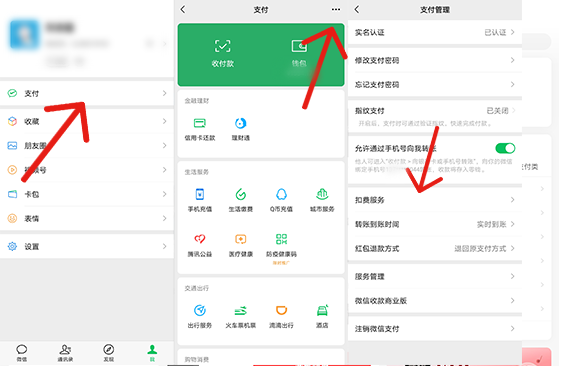Open the 支付 entry icon in the Me page
568x366 pixels.
pos(12,93)
